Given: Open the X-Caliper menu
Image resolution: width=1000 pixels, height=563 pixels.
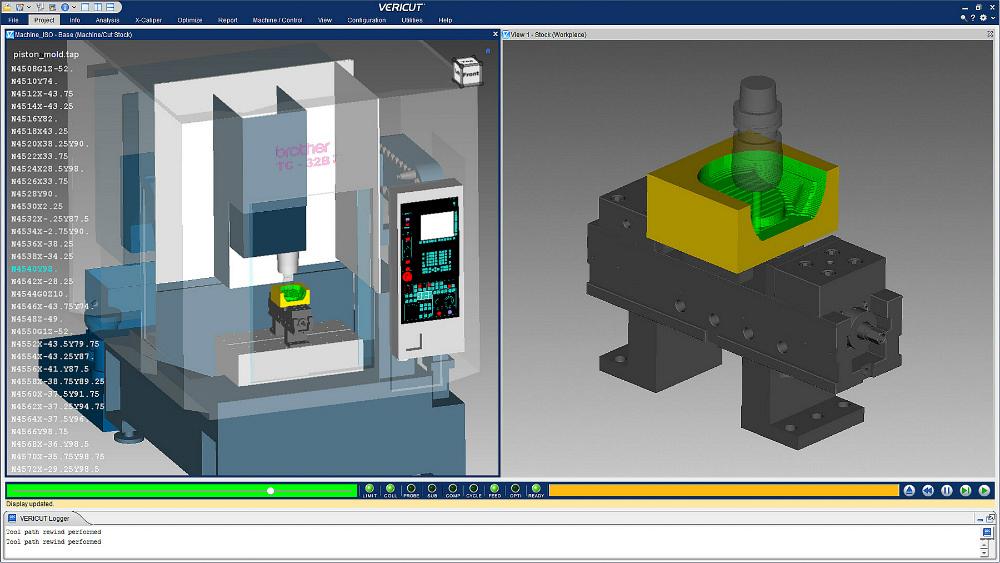Looking at the screenshot, I should click(148, 20).
